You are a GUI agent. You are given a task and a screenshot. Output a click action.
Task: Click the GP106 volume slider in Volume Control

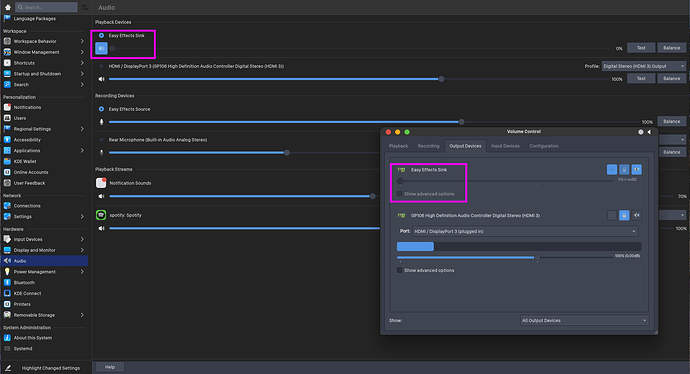505,257
